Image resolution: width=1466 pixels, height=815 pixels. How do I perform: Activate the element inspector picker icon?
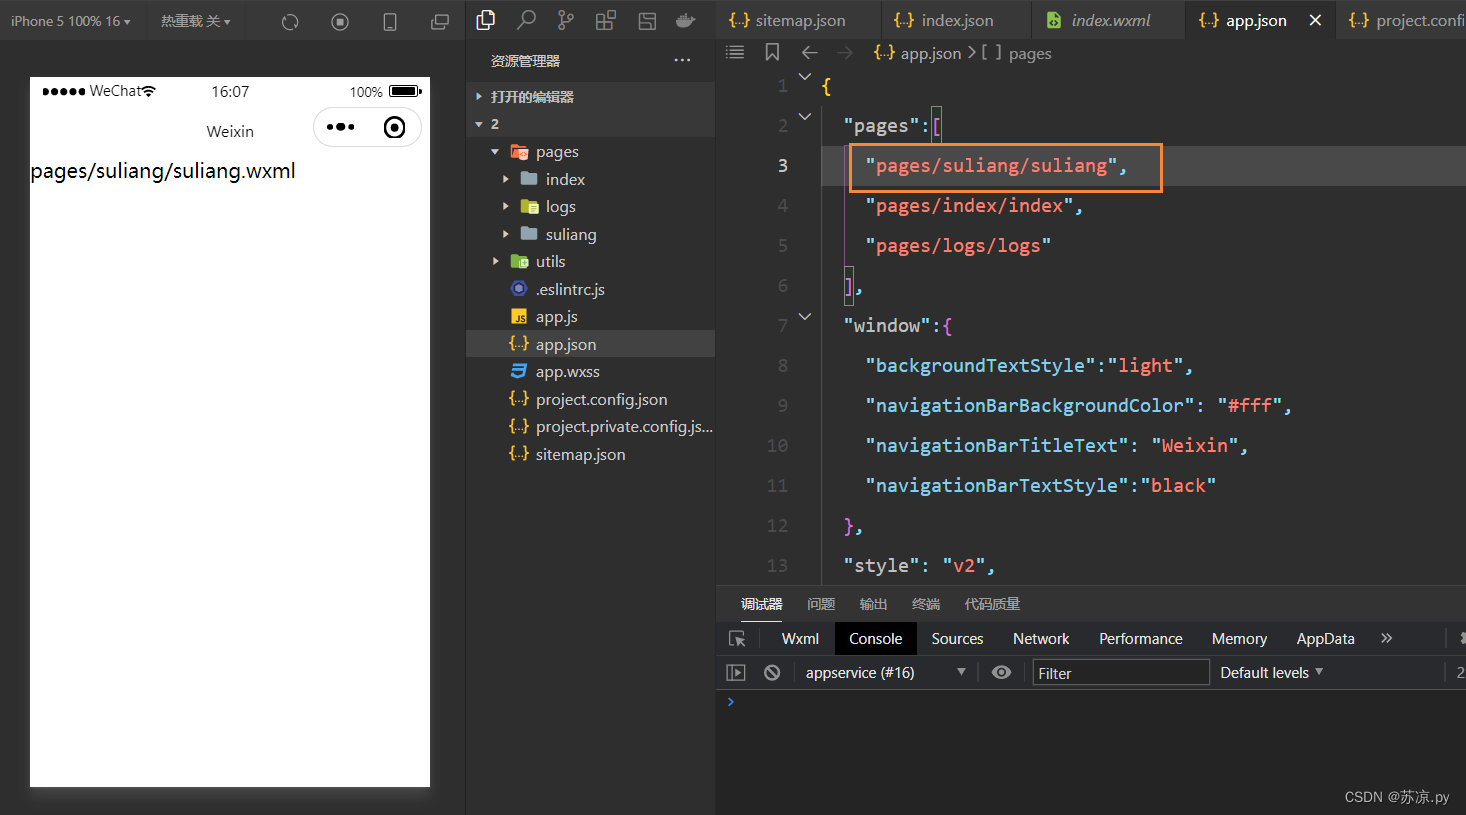(737, 639)
